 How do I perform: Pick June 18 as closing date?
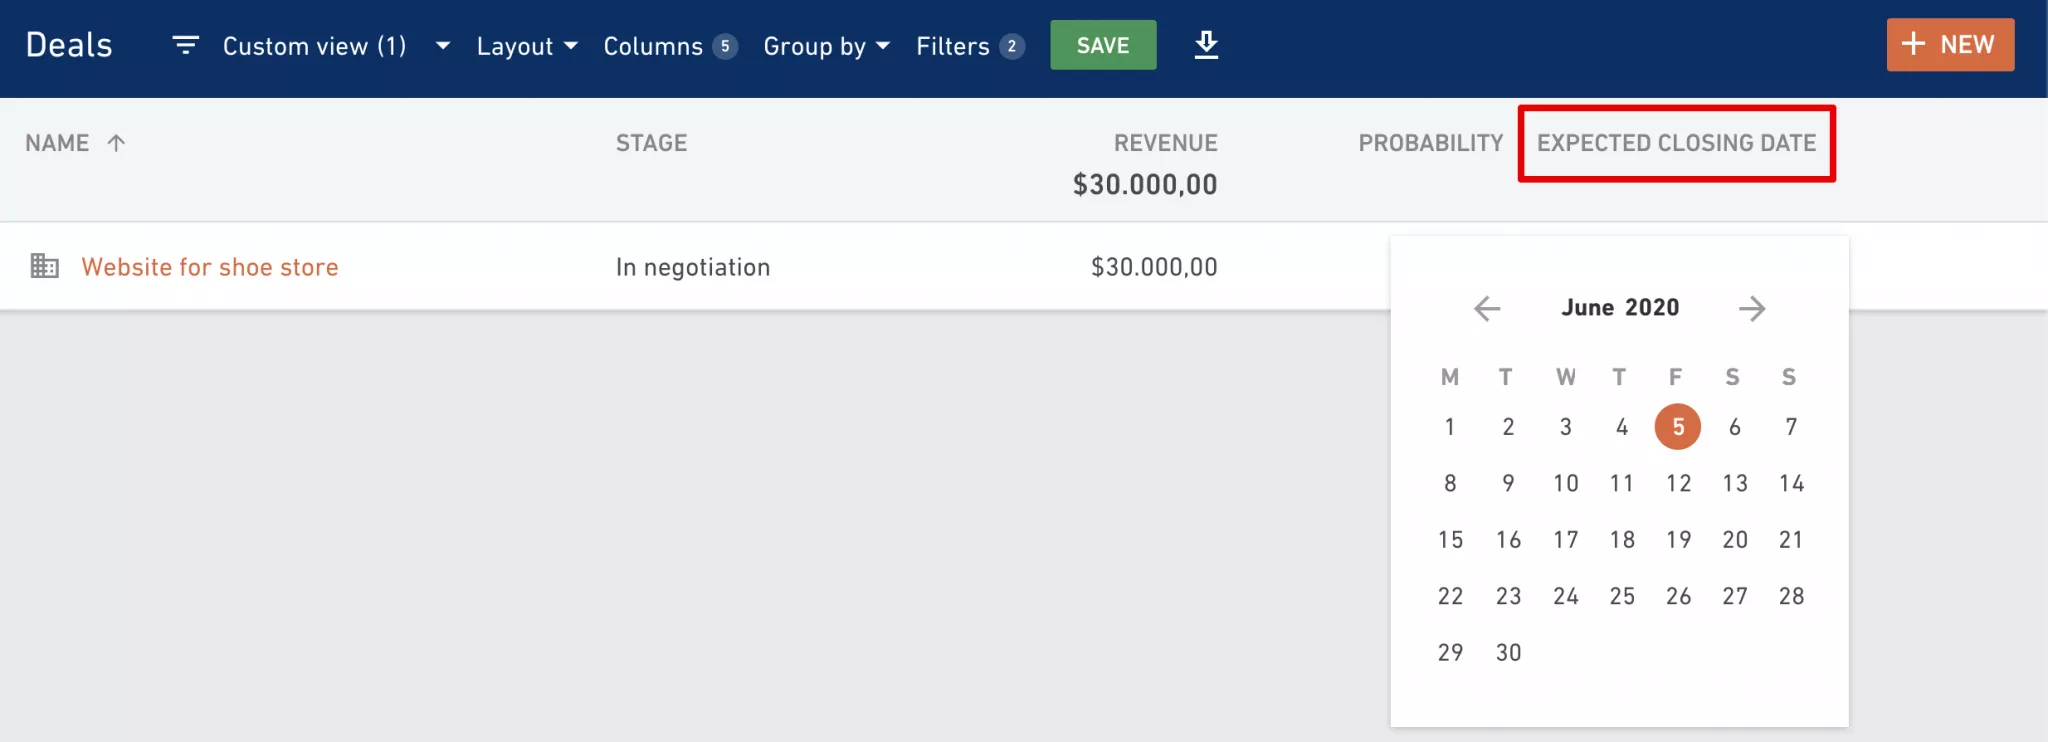(x=1622, y=540)
